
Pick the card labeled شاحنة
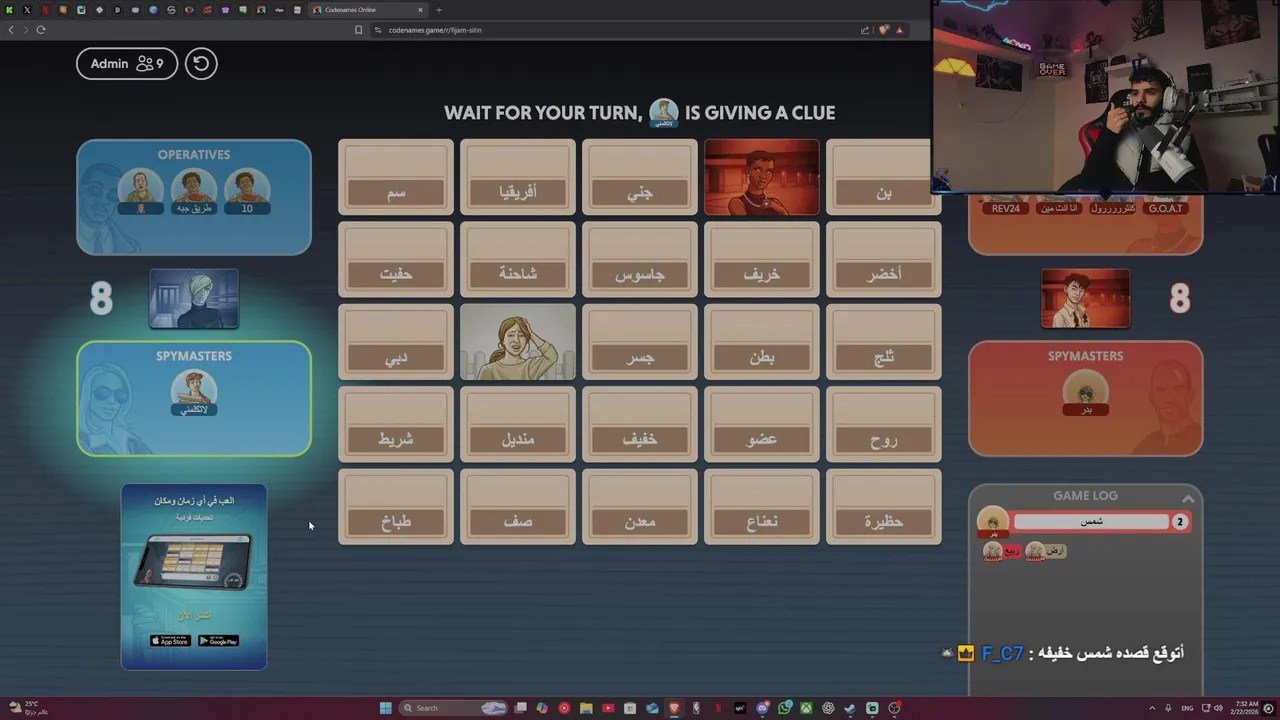click(518, 259)
